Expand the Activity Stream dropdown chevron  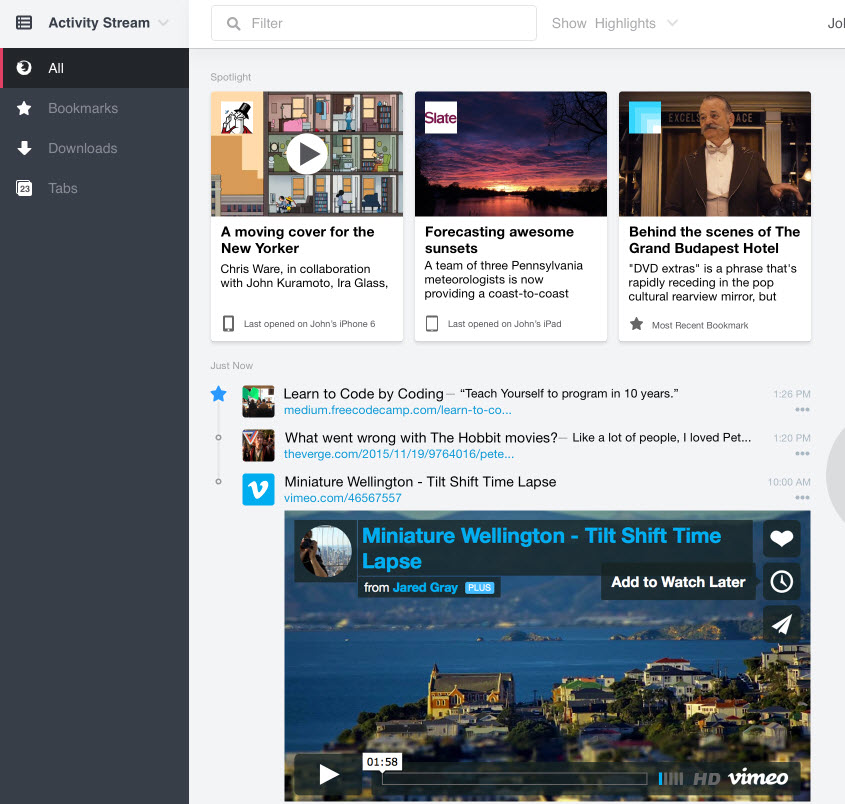(164, 23)
